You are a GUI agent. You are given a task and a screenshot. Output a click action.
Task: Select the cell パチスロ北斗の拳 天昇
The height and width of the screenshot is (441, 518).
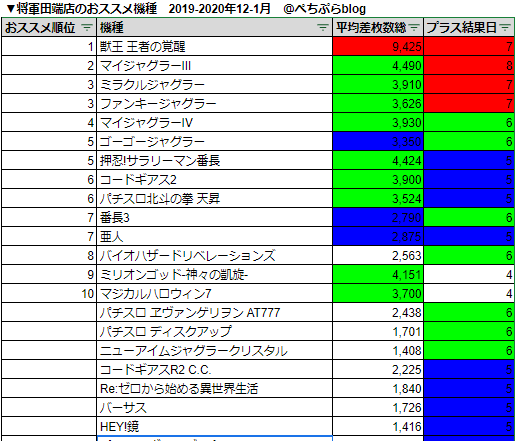click(x=214, y=198)
